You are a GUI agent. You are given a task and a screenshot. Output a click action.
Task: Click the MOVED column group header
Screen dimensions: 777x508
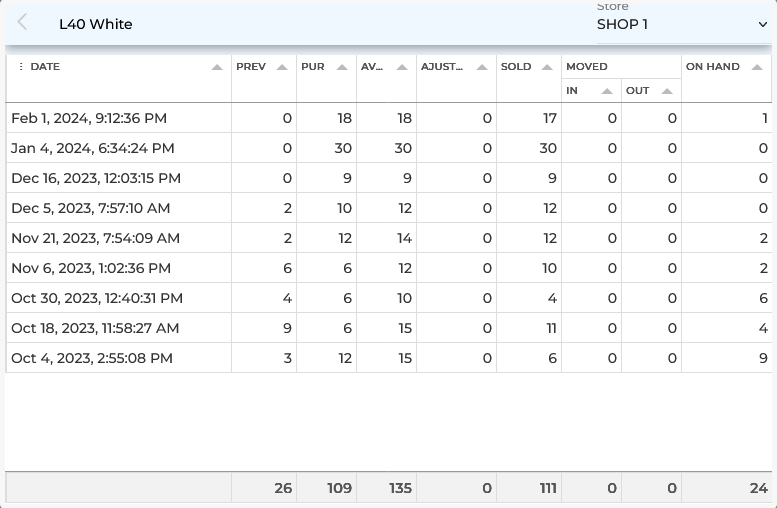pyautogui.click(x=587, y=67)
